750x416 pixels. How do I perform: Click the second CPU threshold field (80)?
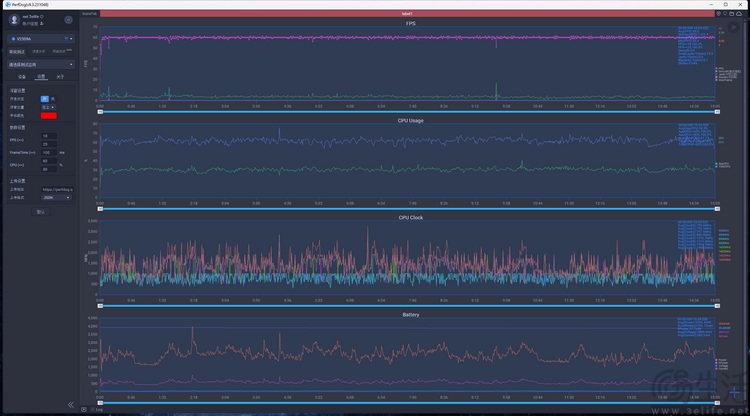(49, 169)
